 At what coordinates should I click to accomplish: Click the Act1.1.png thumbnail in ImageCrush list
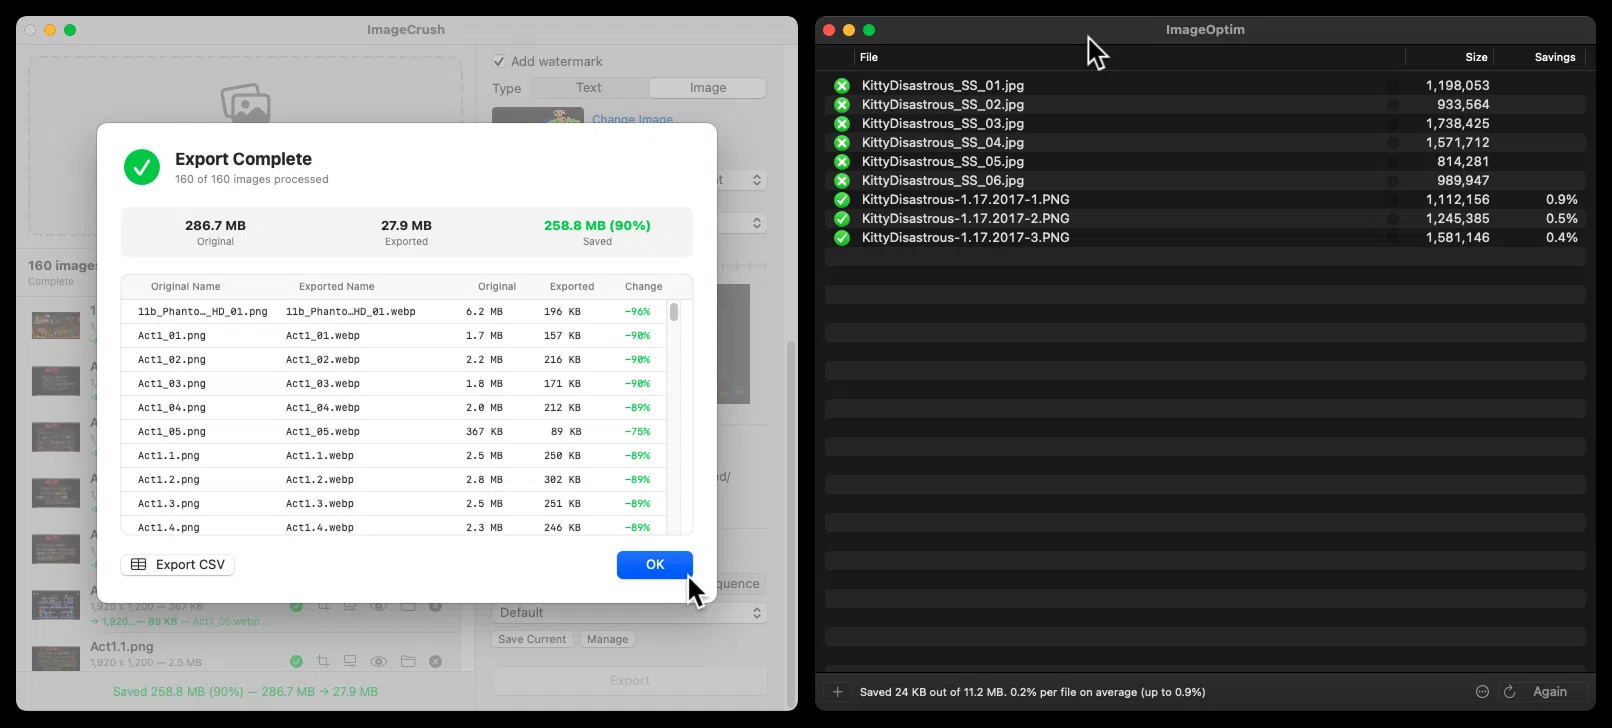(x=56, y=660)
